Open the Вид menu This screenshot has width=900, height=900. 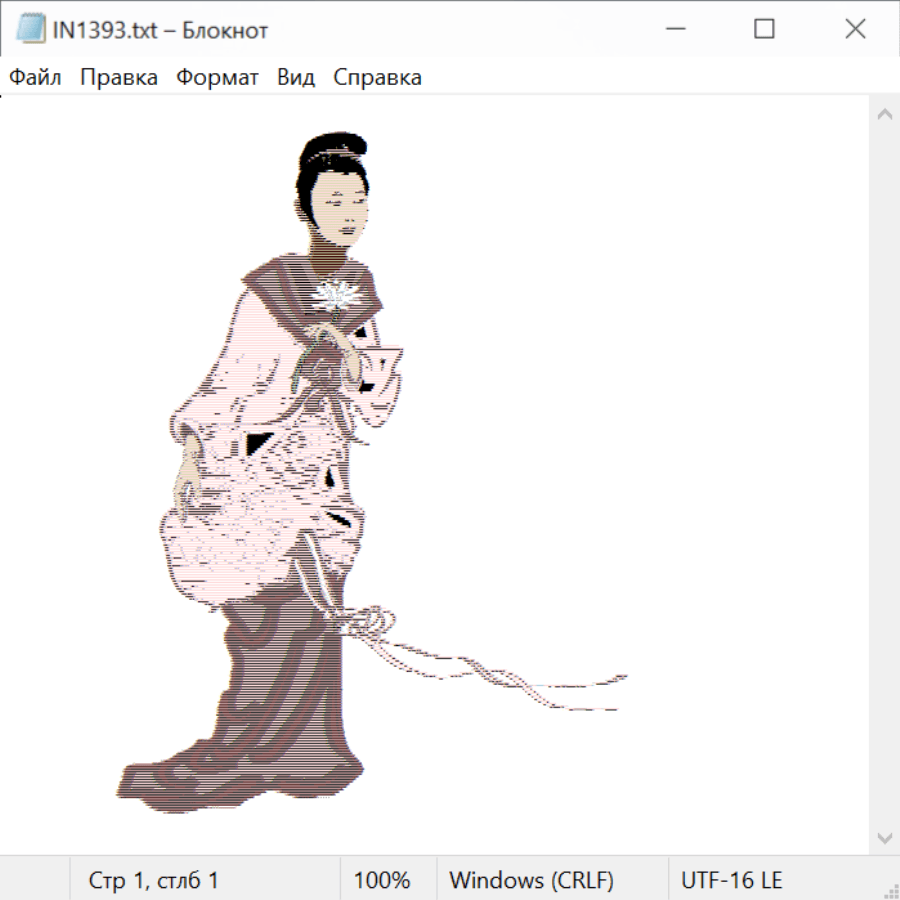point(296,77)
